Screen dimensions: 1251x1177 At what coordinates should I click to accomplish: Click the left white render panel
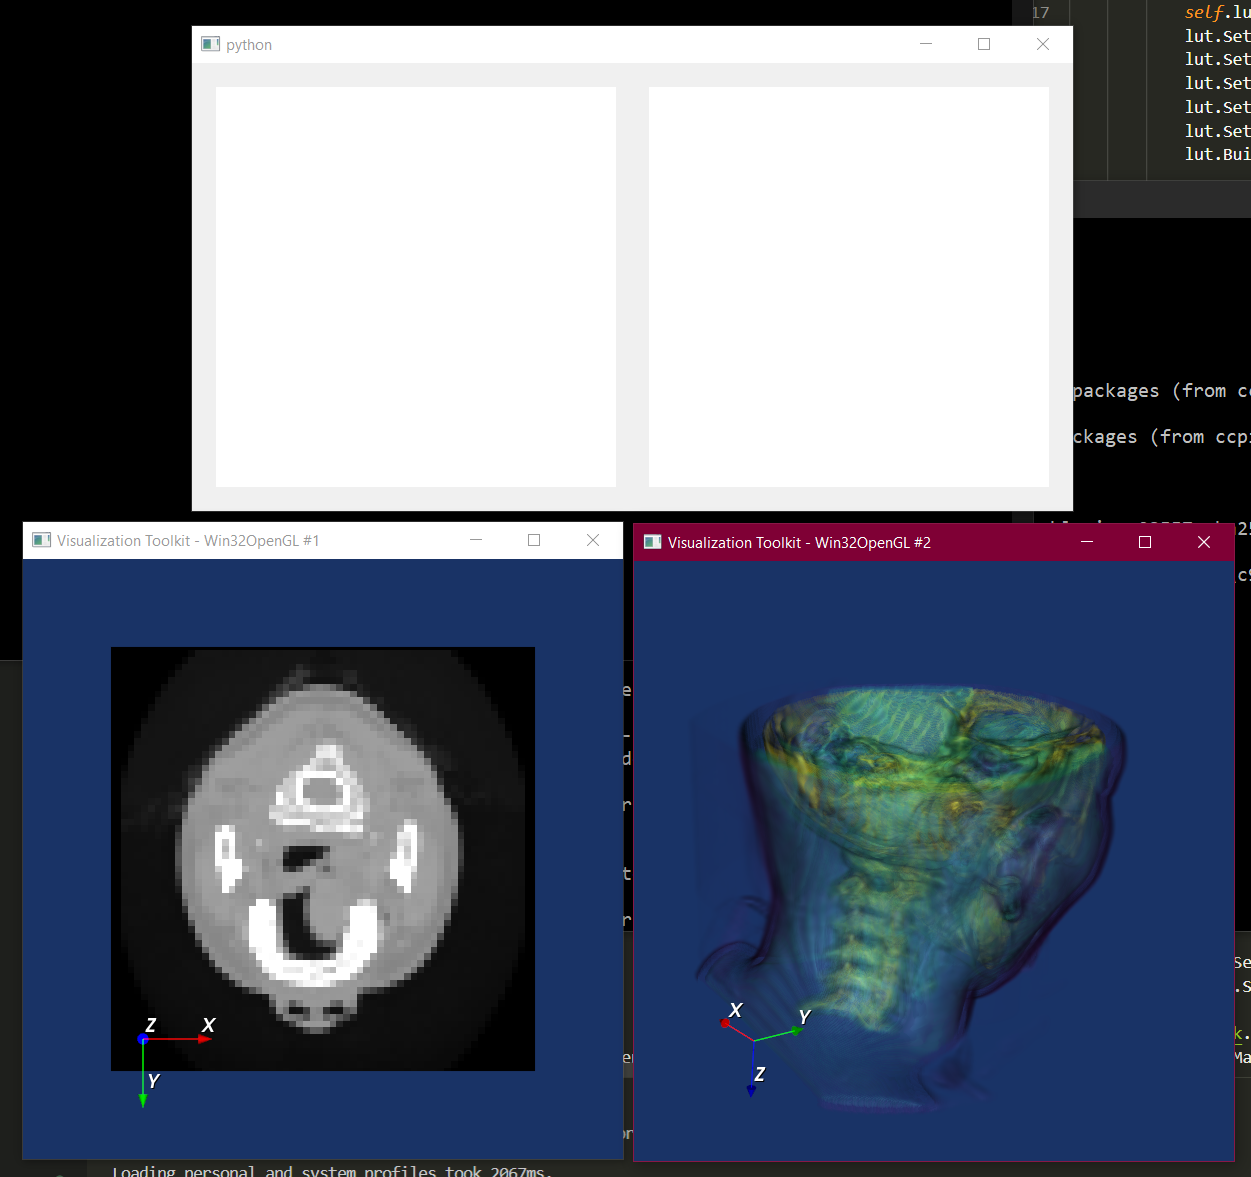[415, 286]
